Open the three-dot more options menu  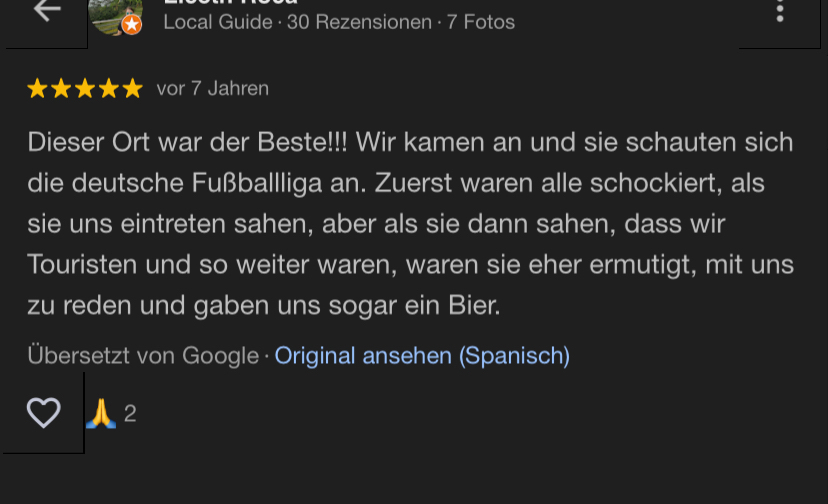780,11
